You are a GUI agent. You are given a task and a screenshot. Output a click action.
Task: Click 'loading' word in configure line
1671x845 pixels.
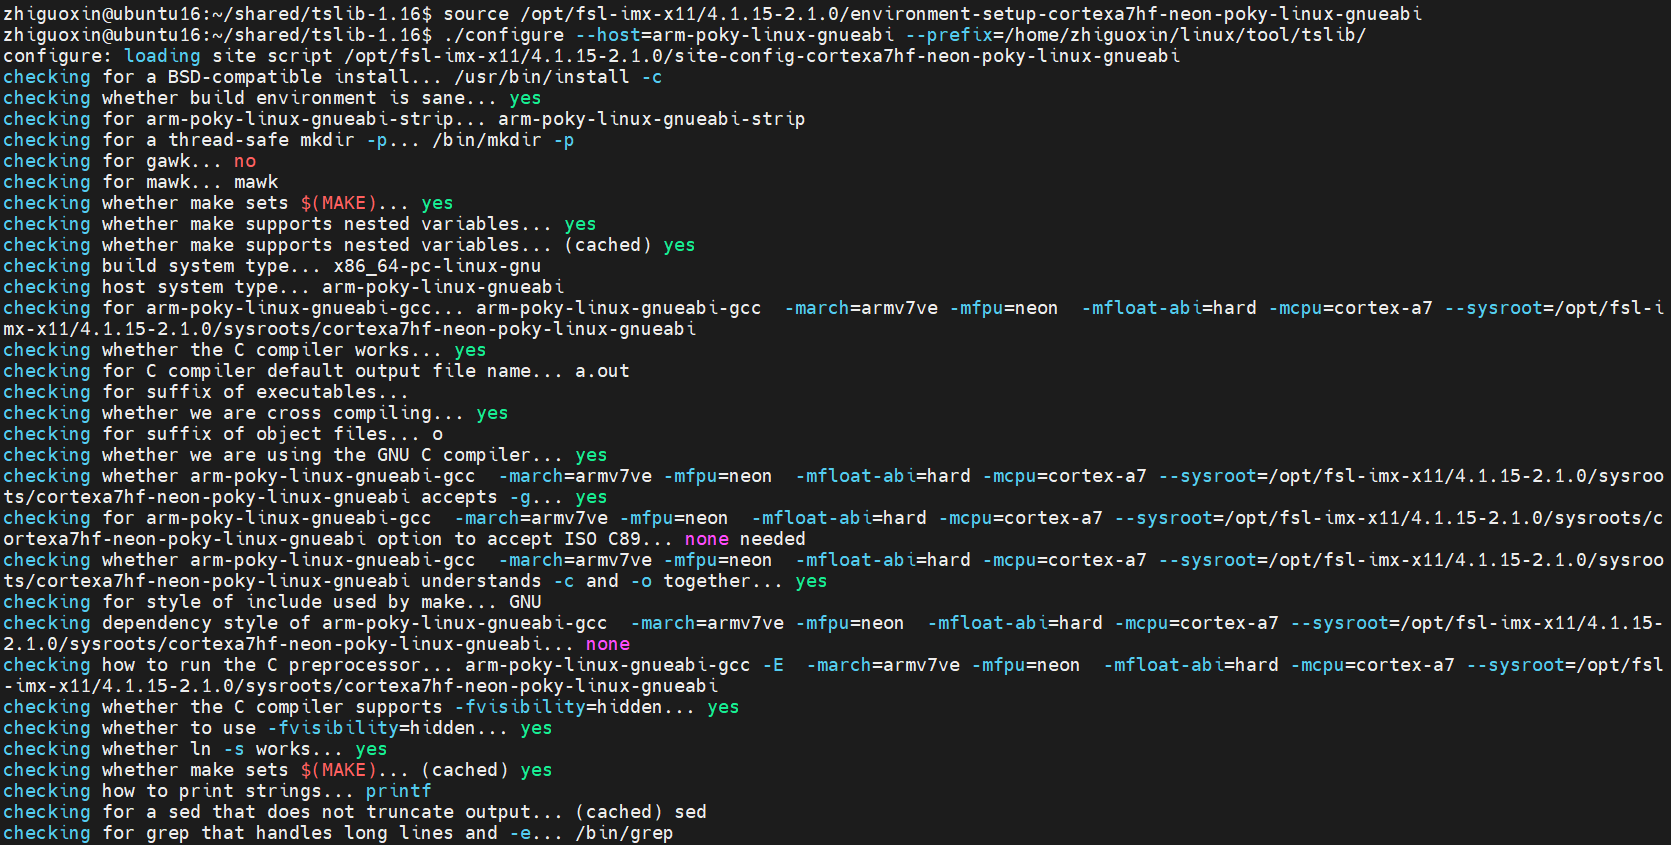coord(162,56)
